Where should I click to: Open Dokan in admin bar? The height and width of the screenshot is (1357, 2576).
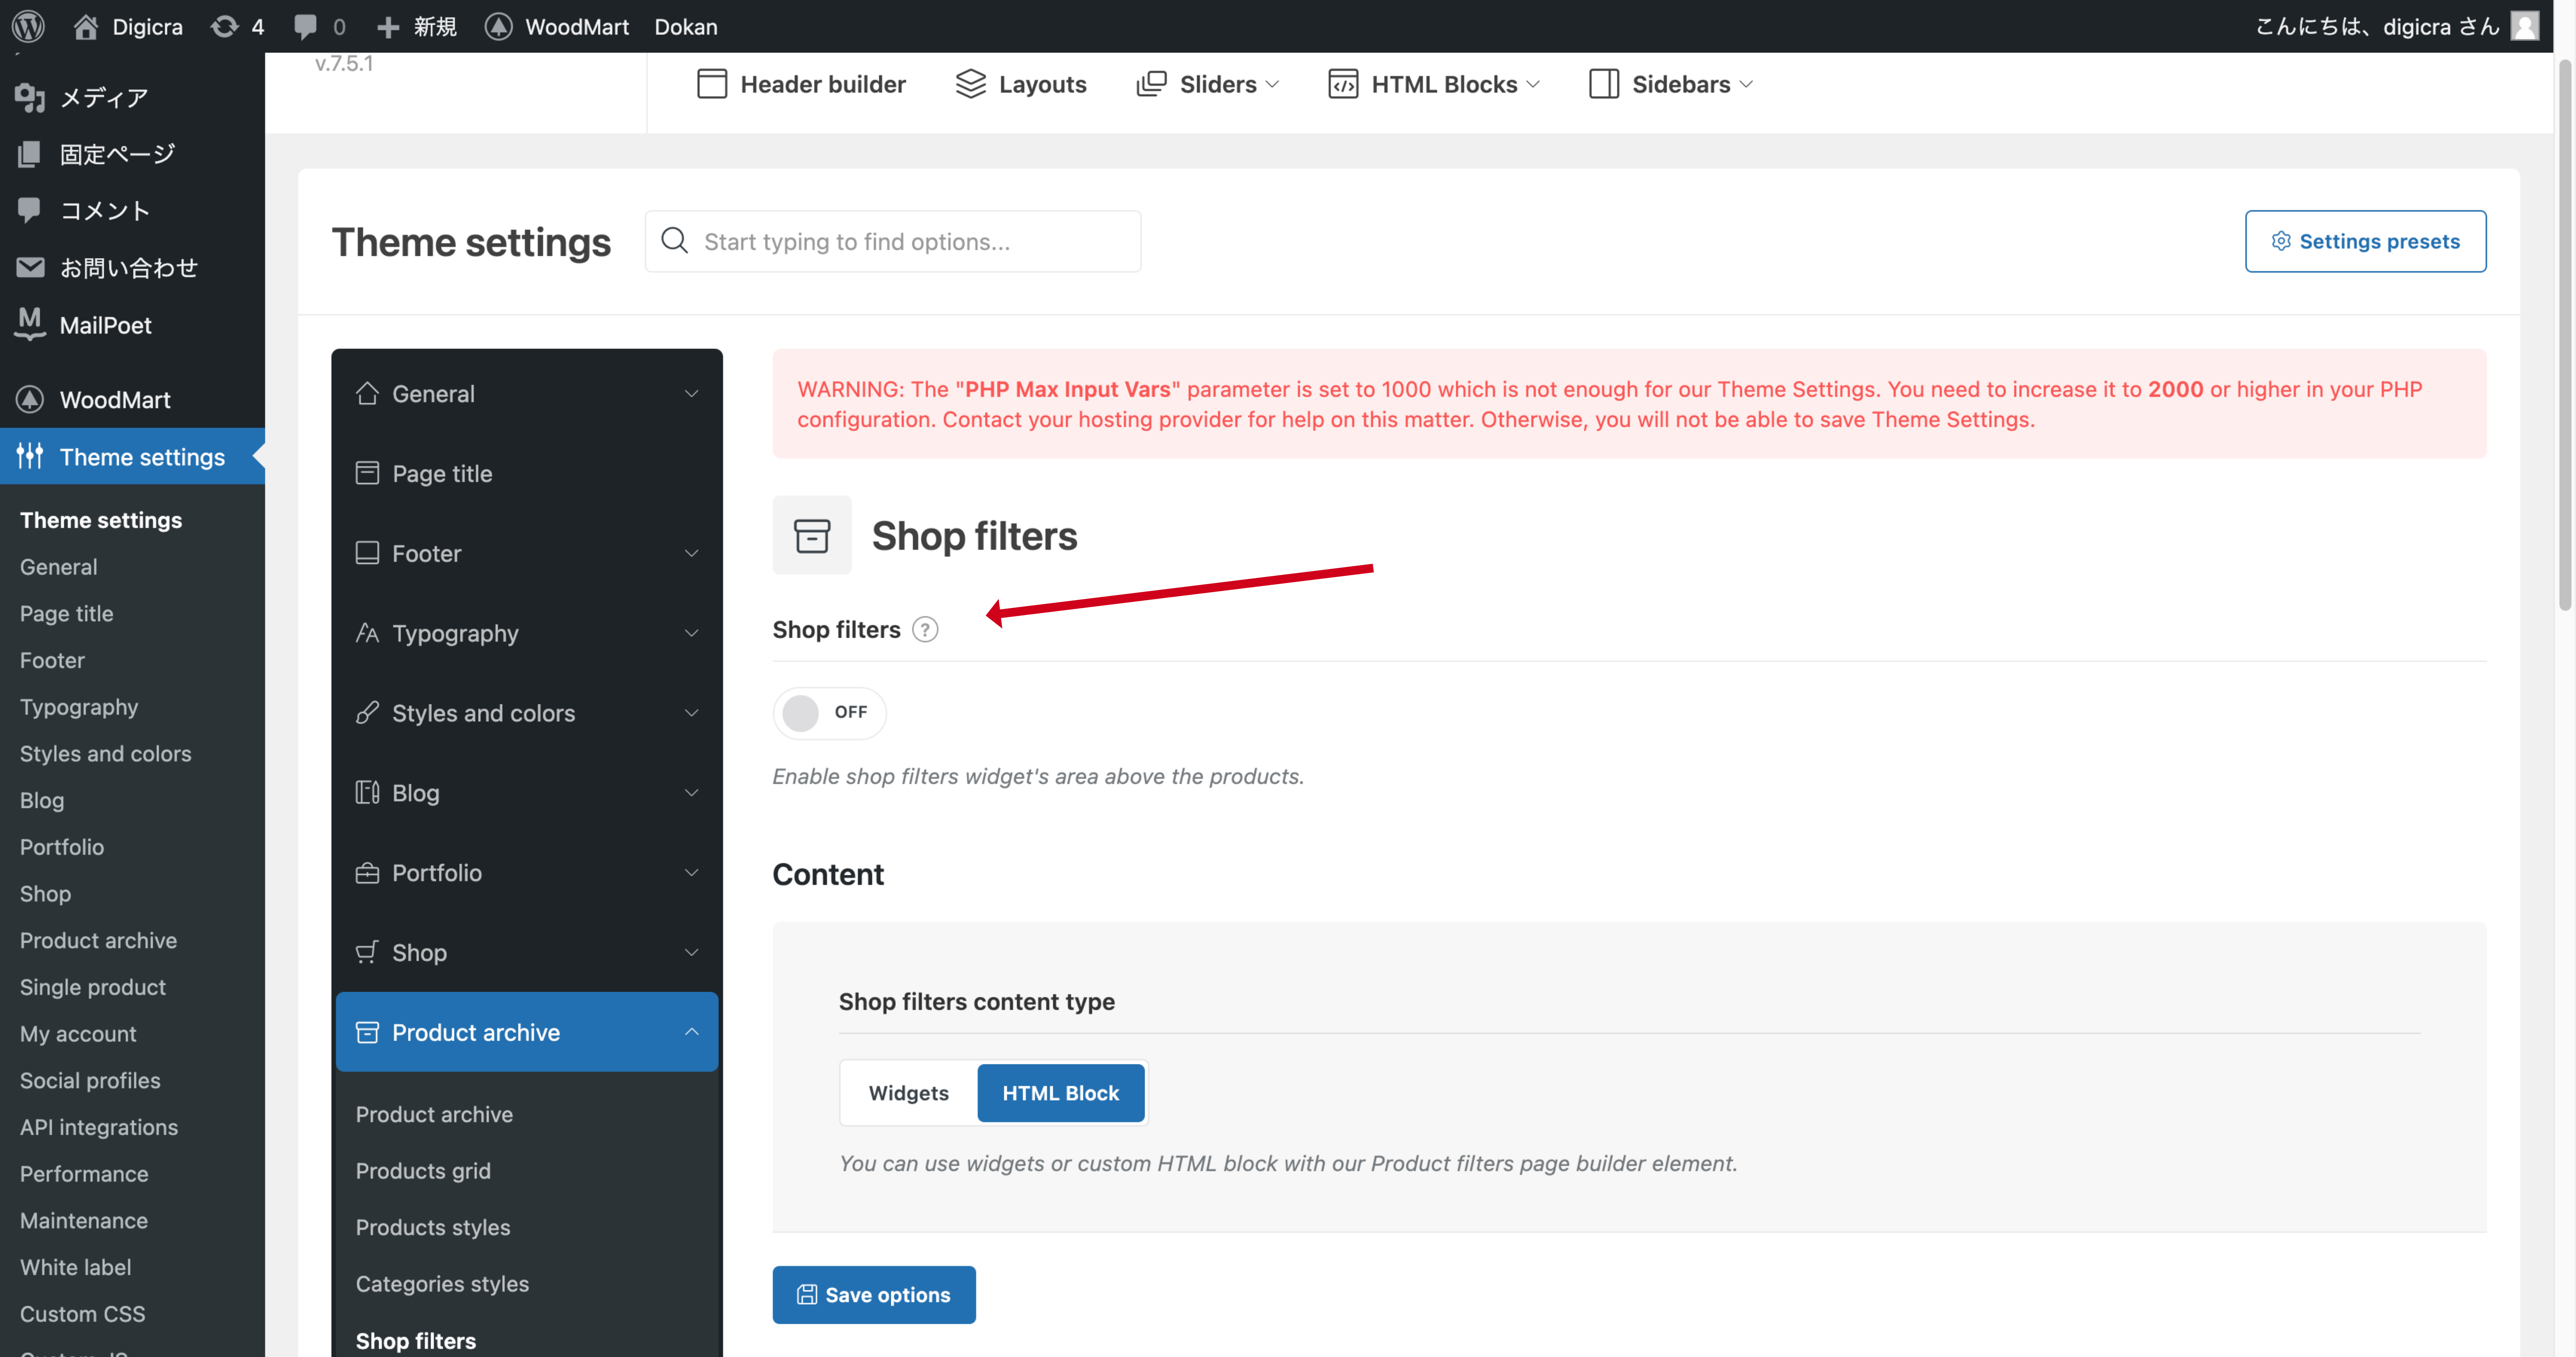click(686, 27)
